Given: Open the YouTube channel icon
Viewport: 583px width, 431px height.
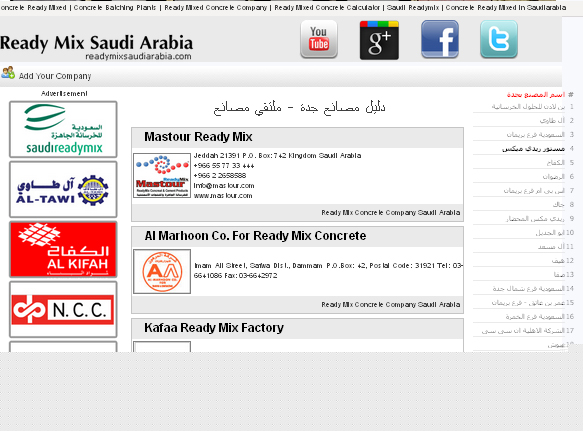Looking at the screenshot, I should [x=319, y=39].
